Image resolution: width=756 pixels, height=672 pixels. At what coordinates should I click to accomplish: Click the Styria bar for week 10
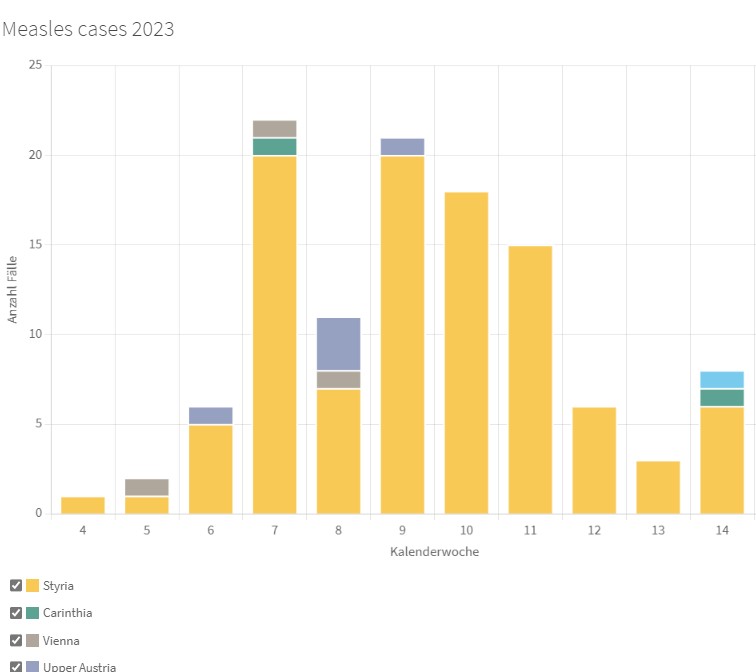coord(466,353)
